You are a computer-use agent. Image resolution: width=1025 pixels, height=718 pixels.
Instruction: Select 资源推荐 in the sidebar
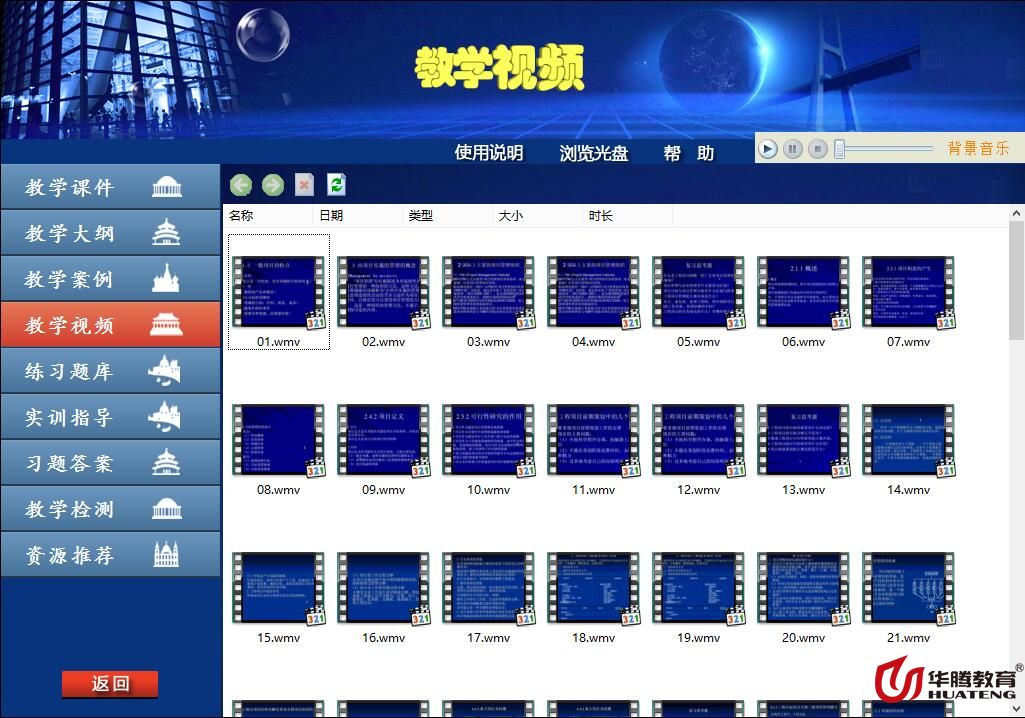click(x=110, y=555)
